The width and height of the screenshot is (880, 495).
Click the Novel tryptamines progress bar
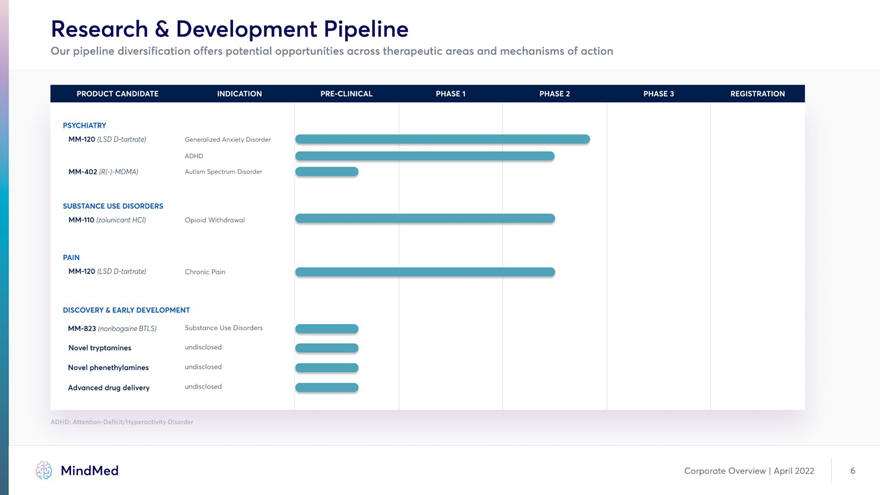[326, 348]
